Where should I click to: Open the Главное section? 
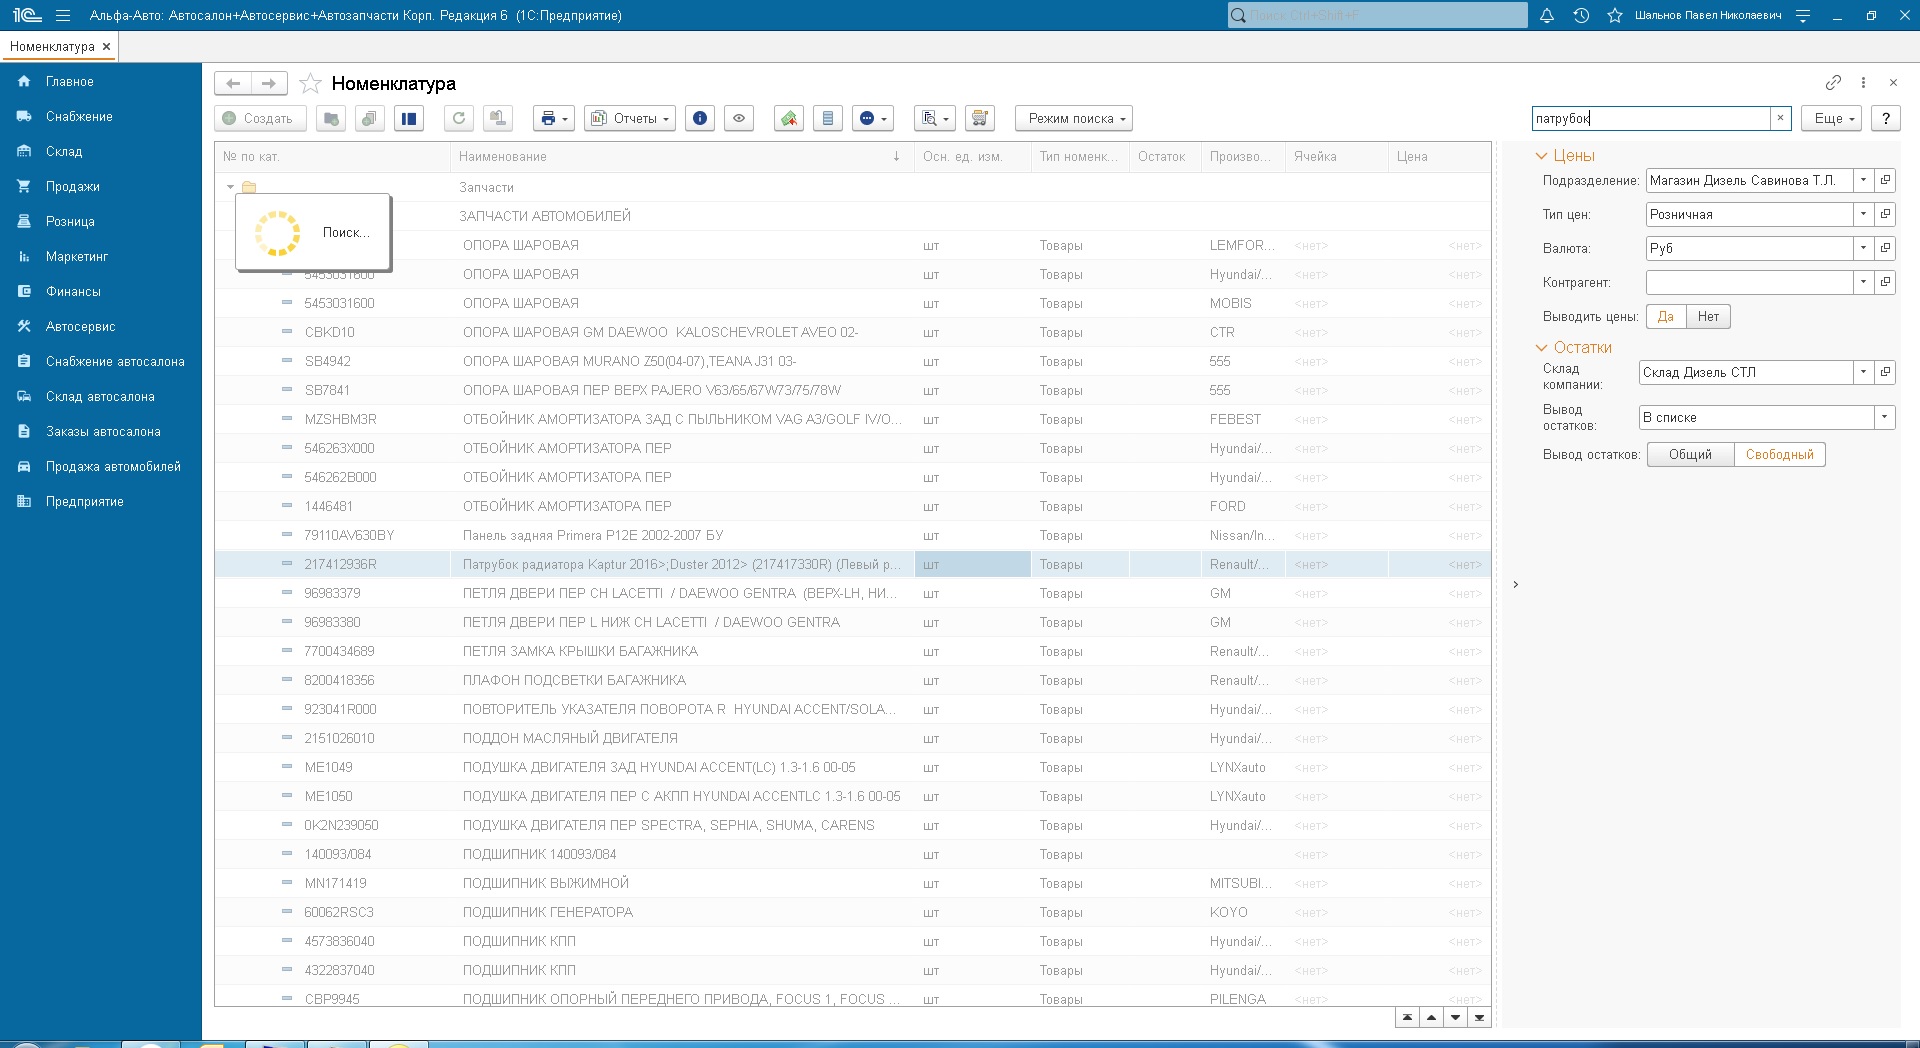(100, 82)
